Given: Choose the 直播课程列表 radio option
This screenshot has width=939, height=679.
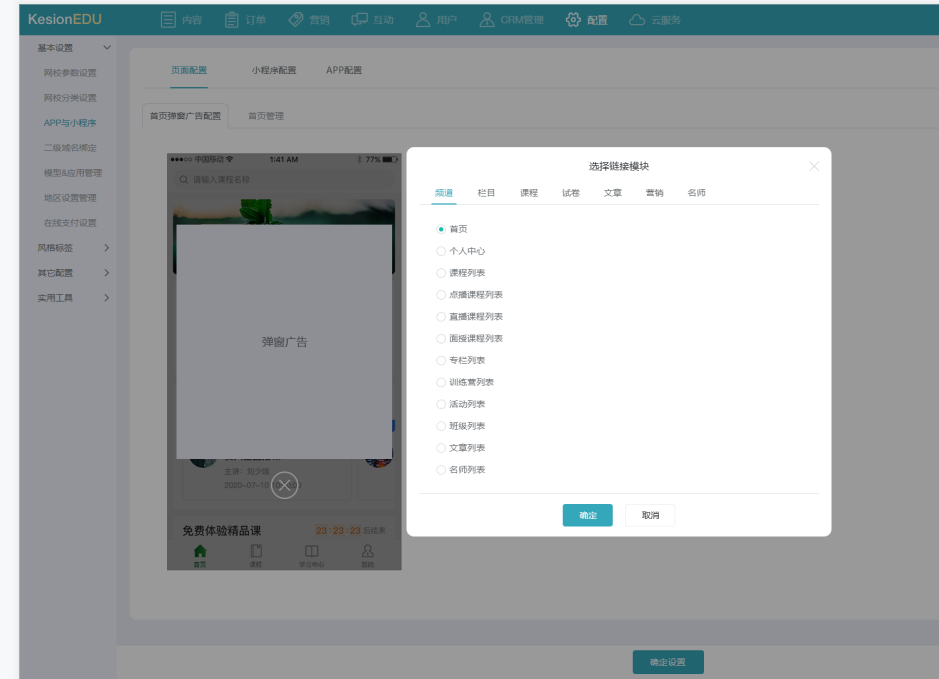Looking at the screenshot, I should click(x=441, y=317).
